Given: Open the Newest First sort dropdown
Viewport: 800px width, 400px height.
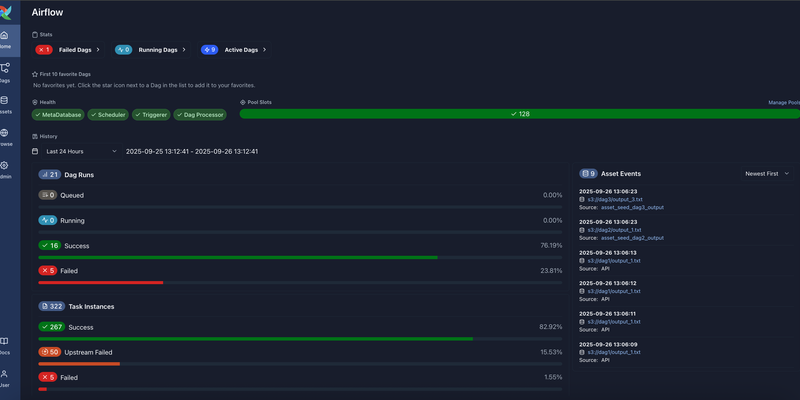Looking at the screenshot, I should pyautogui.click(x=767, y=173).
